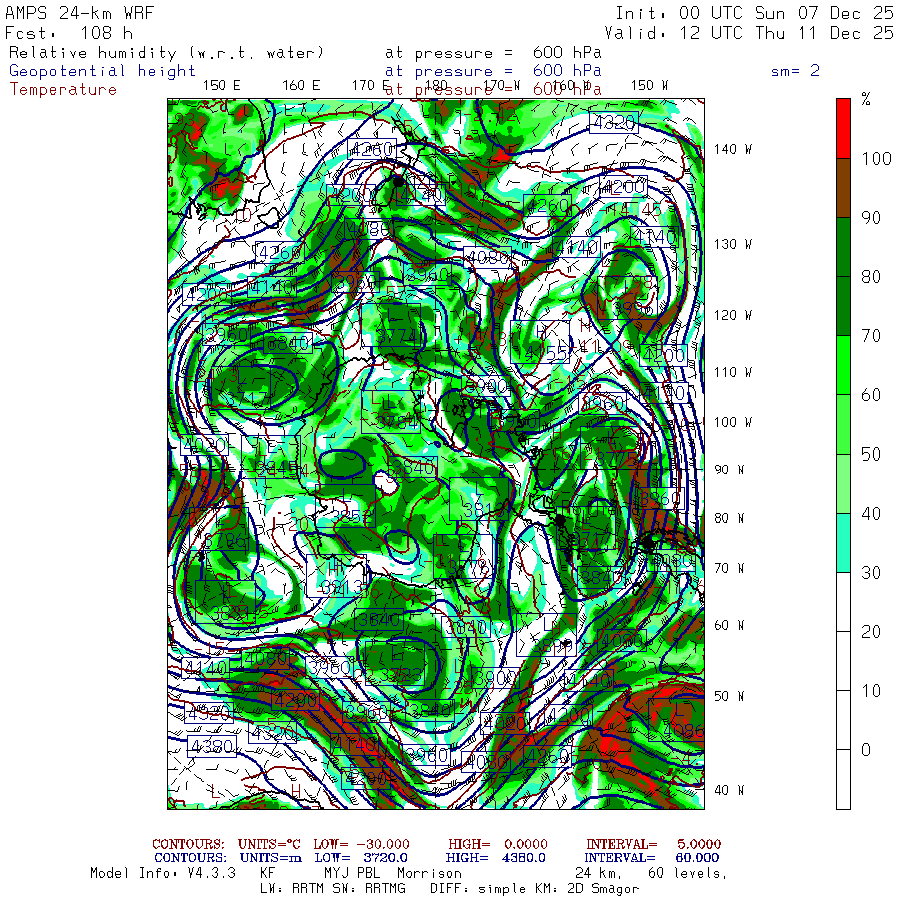Select the "Init: 00 UTC Sun 07 Dec 25" line
900x900 pixels.
pos(754,13)
